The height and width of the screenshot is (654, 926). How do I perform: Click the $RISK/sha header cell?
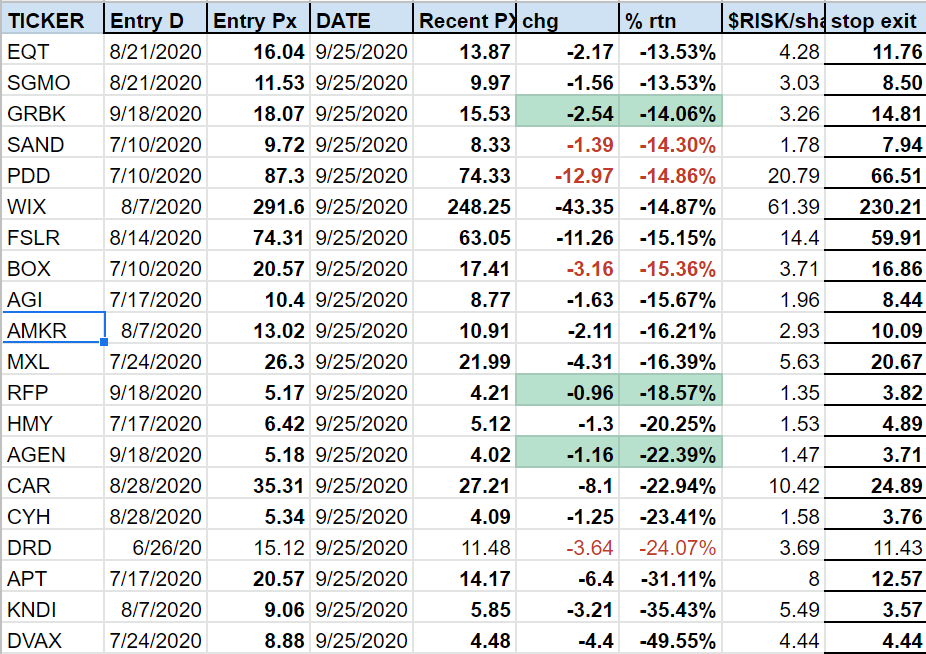coord(773,18)
